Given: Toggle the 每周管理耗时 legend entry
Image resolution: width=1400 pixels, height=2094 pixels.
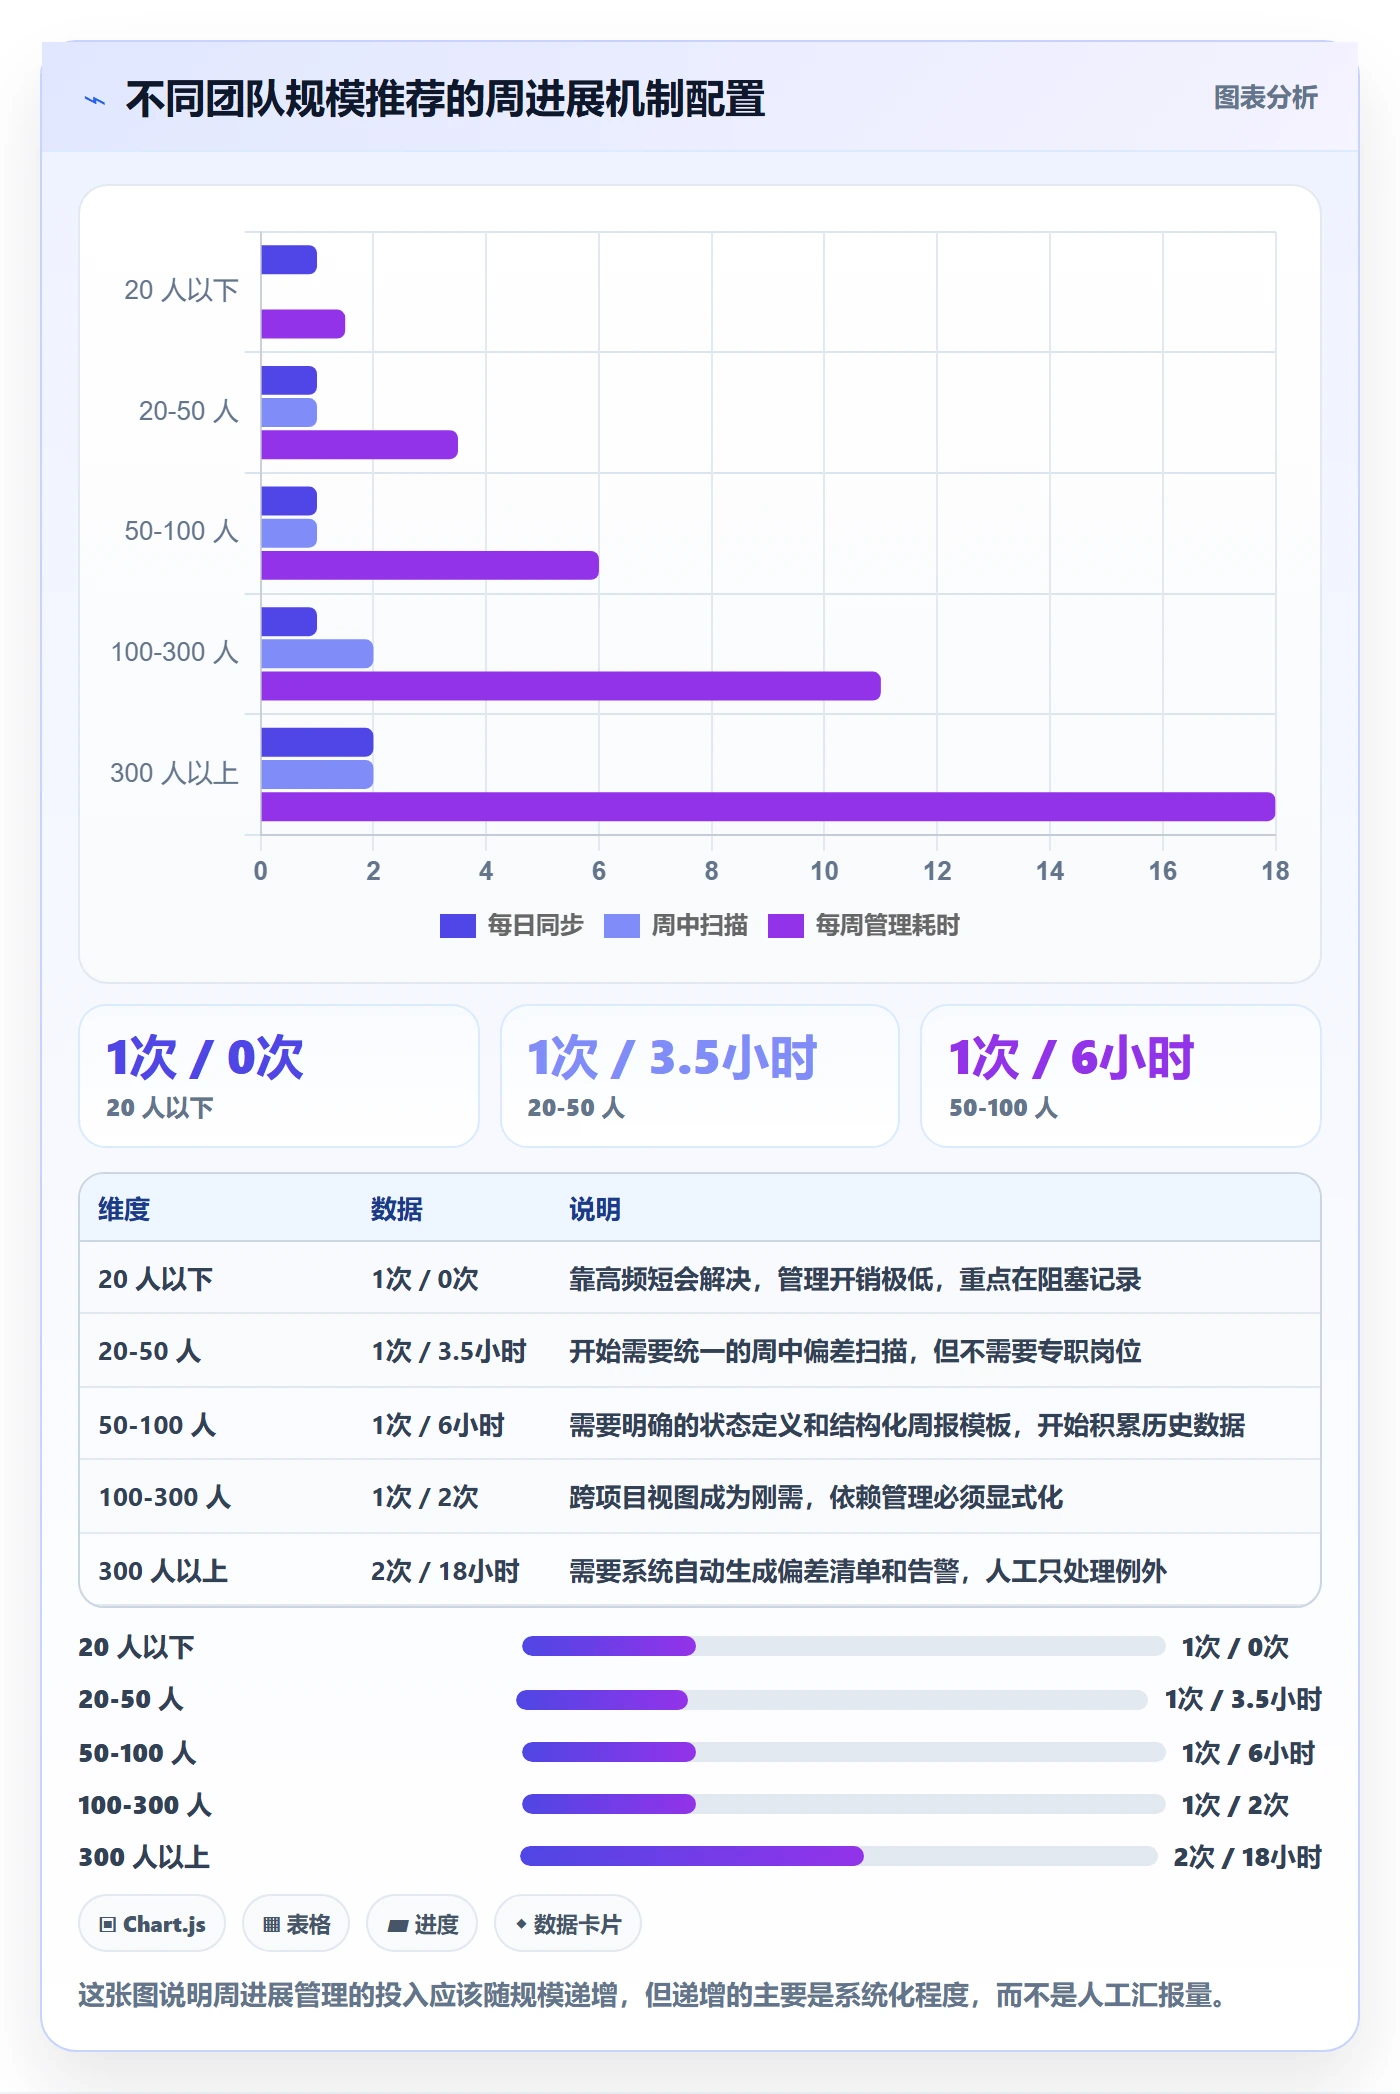Looking at the screenshot, I should tap(864, 926).
